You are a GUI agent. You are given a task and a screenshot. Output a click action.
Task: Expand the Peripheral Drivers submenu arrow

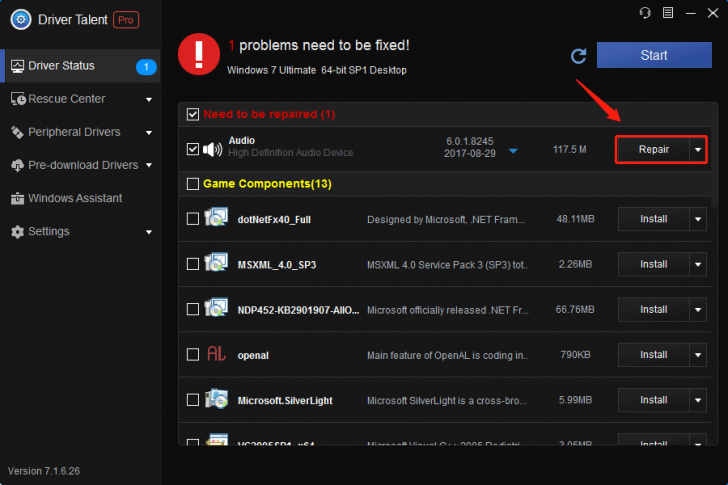click(x=149, y=133)
